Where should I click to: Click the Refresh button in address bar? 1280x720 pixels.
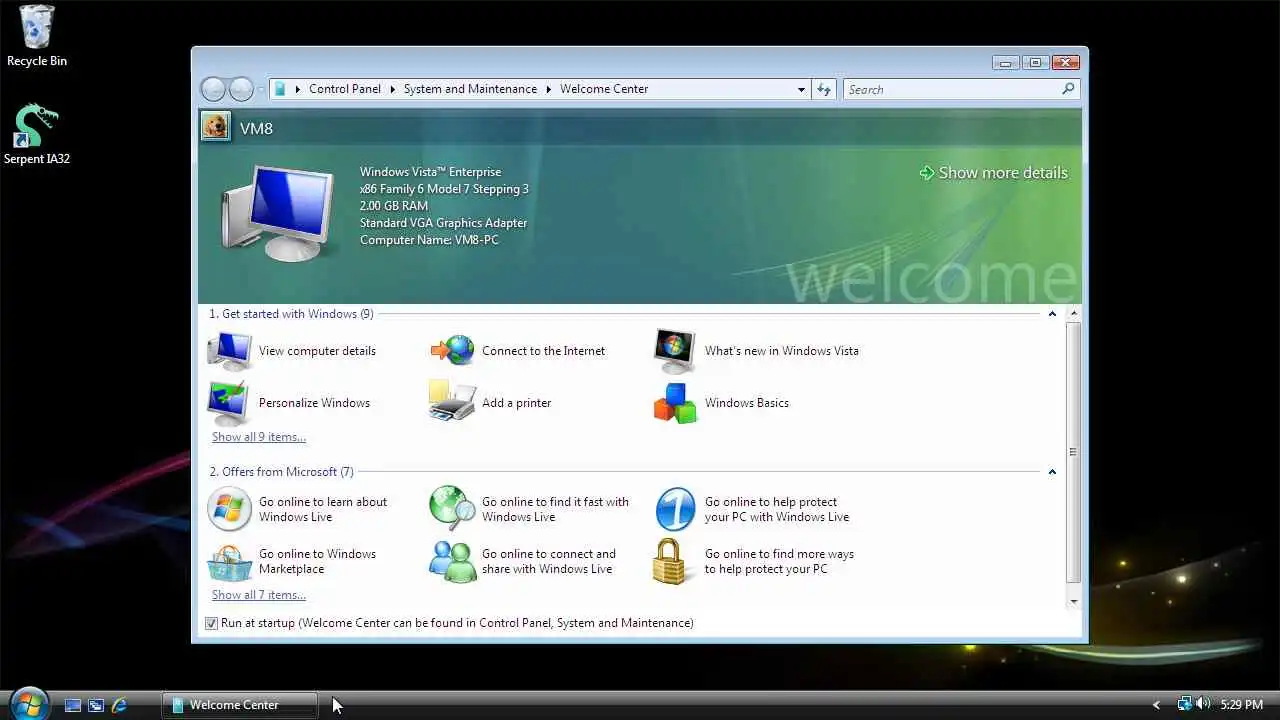click(x=824, y=89)
